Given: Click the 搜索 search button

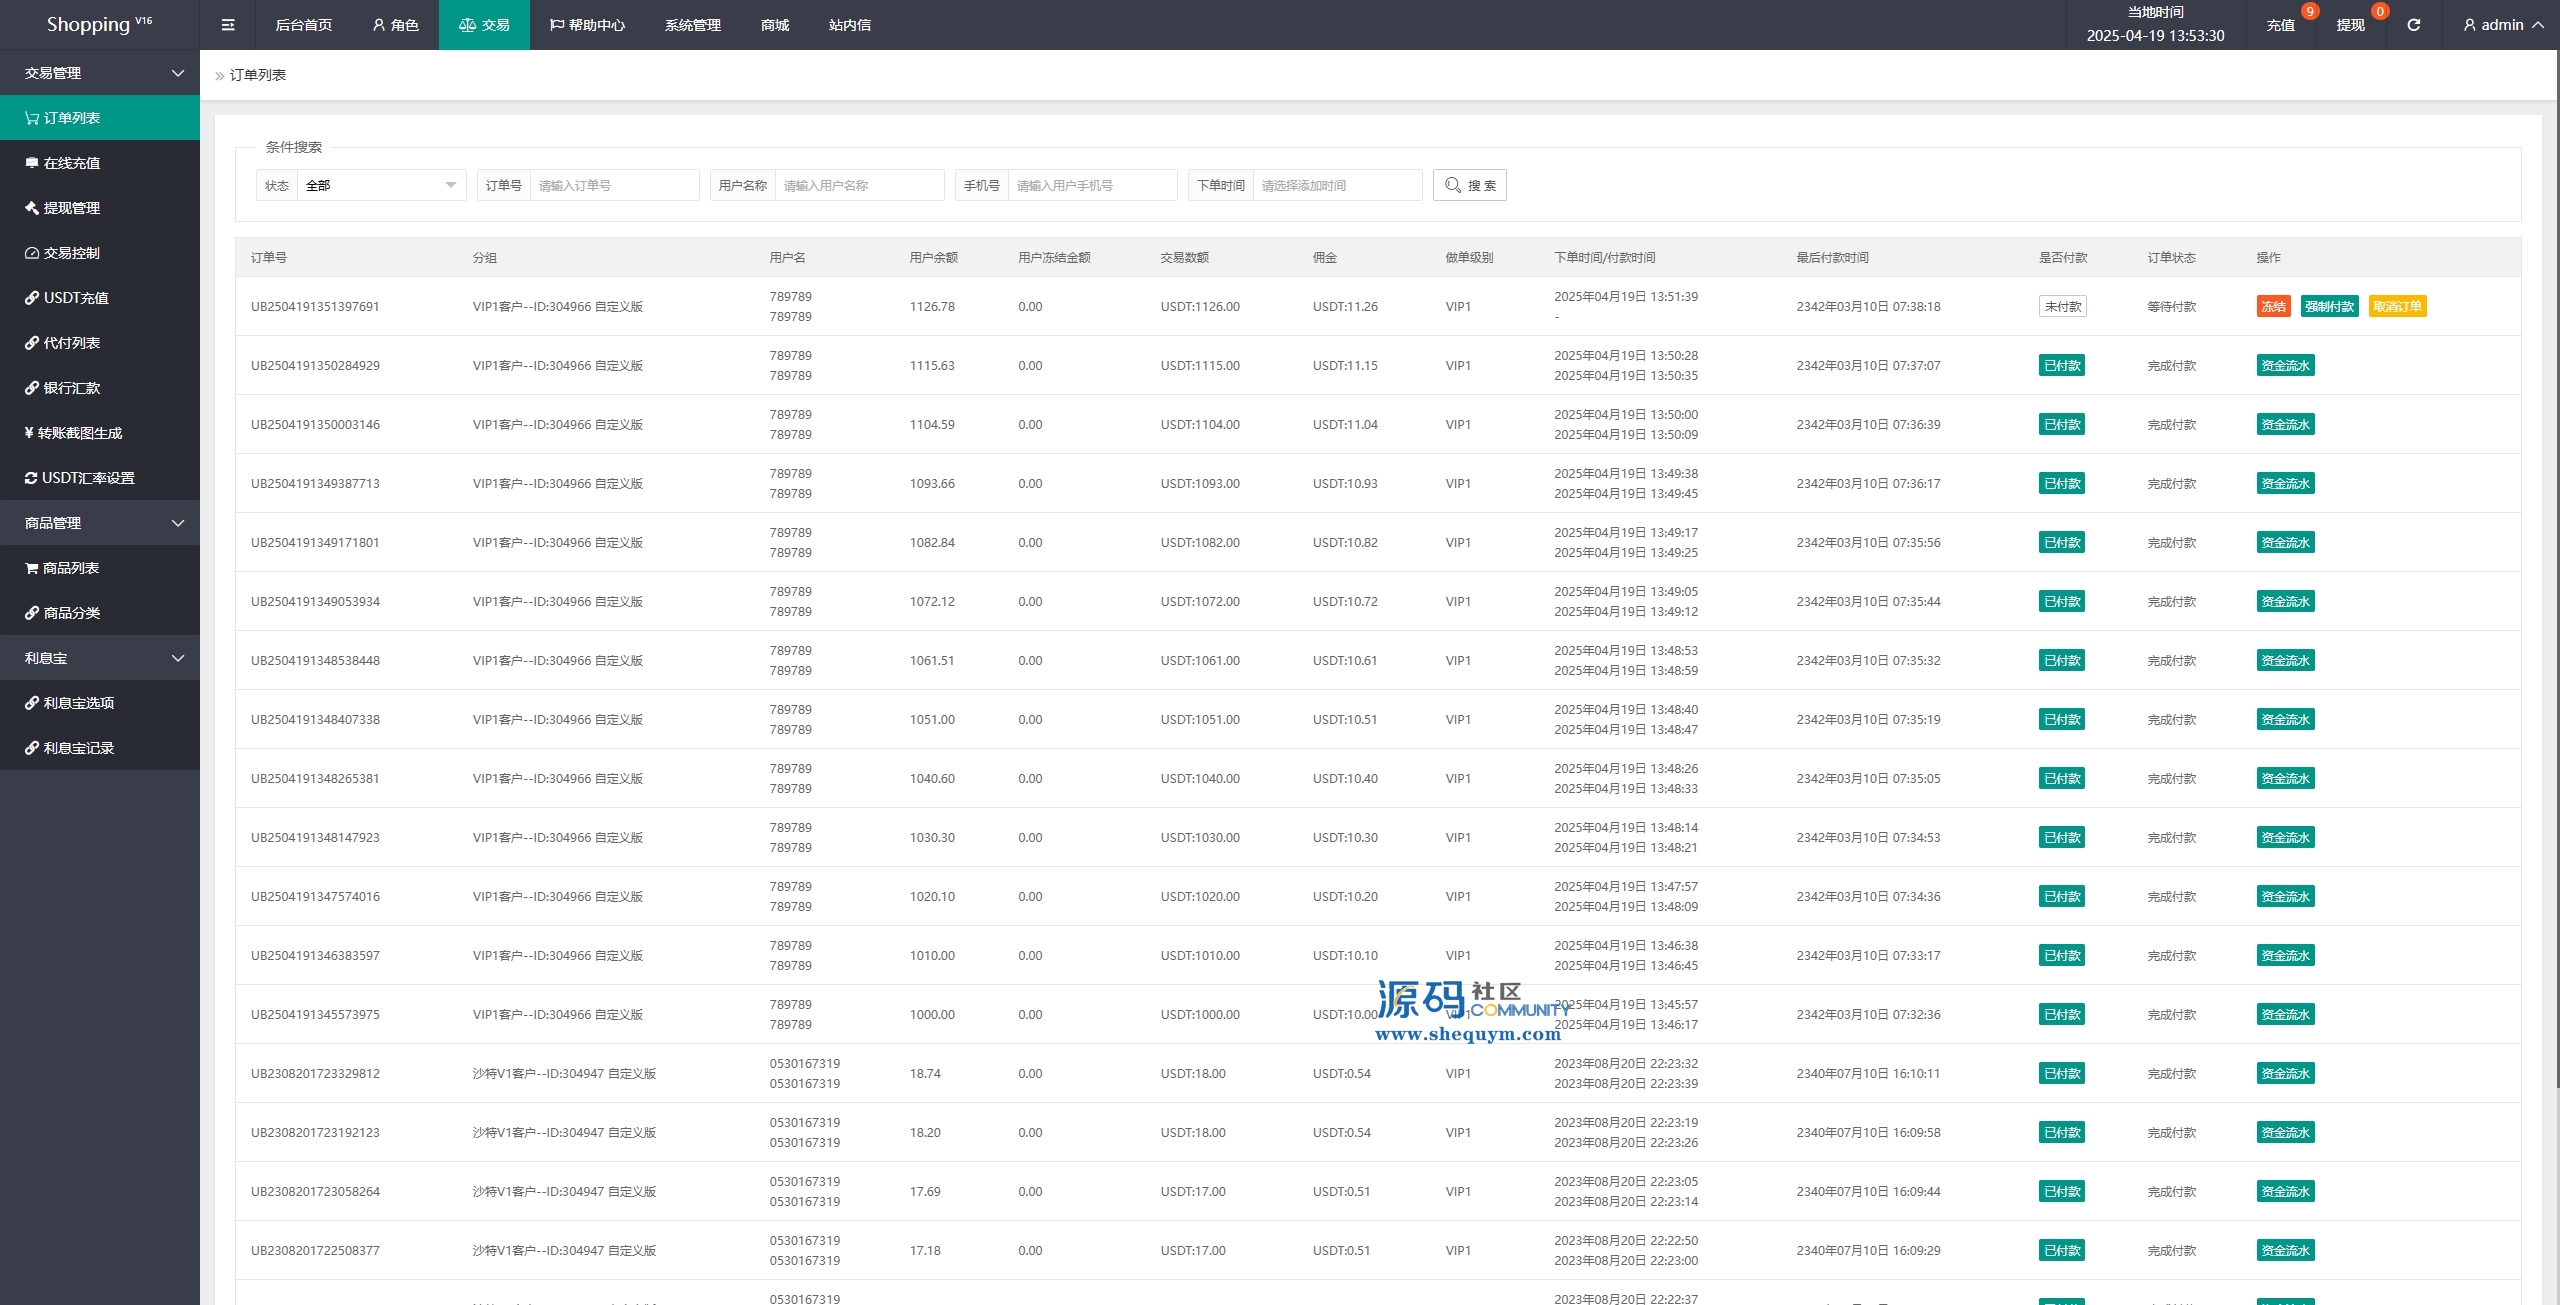Looking at the screenshot, I should click(1469, 185).
